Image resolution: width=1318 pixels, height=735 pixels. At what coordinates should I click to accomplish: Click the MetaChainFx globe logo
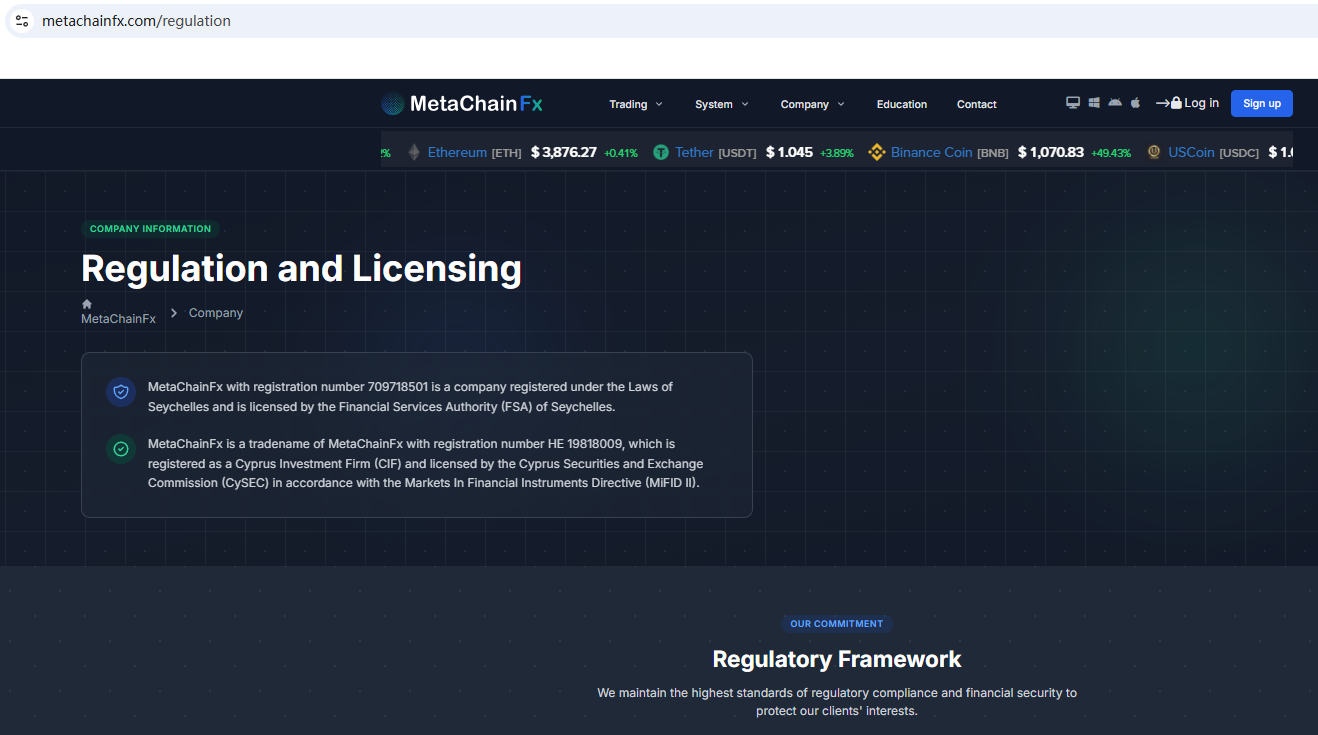coord(393,104)
